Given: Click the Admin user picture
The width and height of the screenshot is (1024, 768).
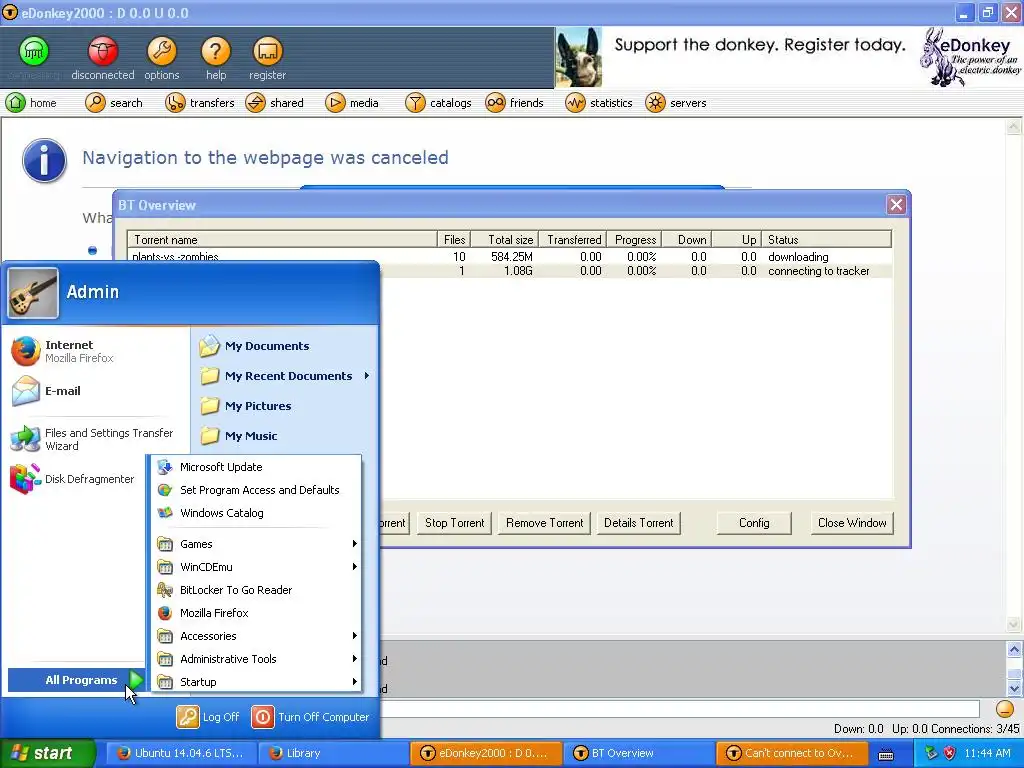Looking at the screenshot, I should (x=33, y=293).
